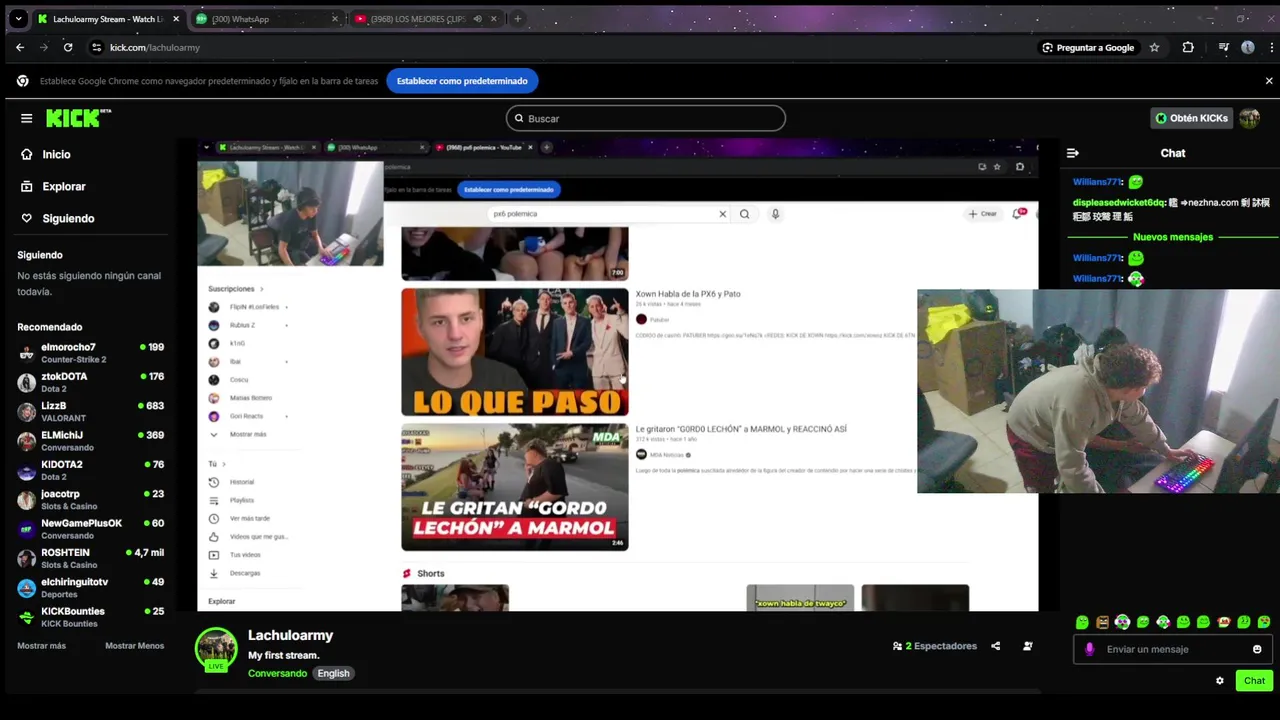Switch to WhatsApp browser tab
The width and height of the screenshot is (1280, 720).
[x=265, y=19]
